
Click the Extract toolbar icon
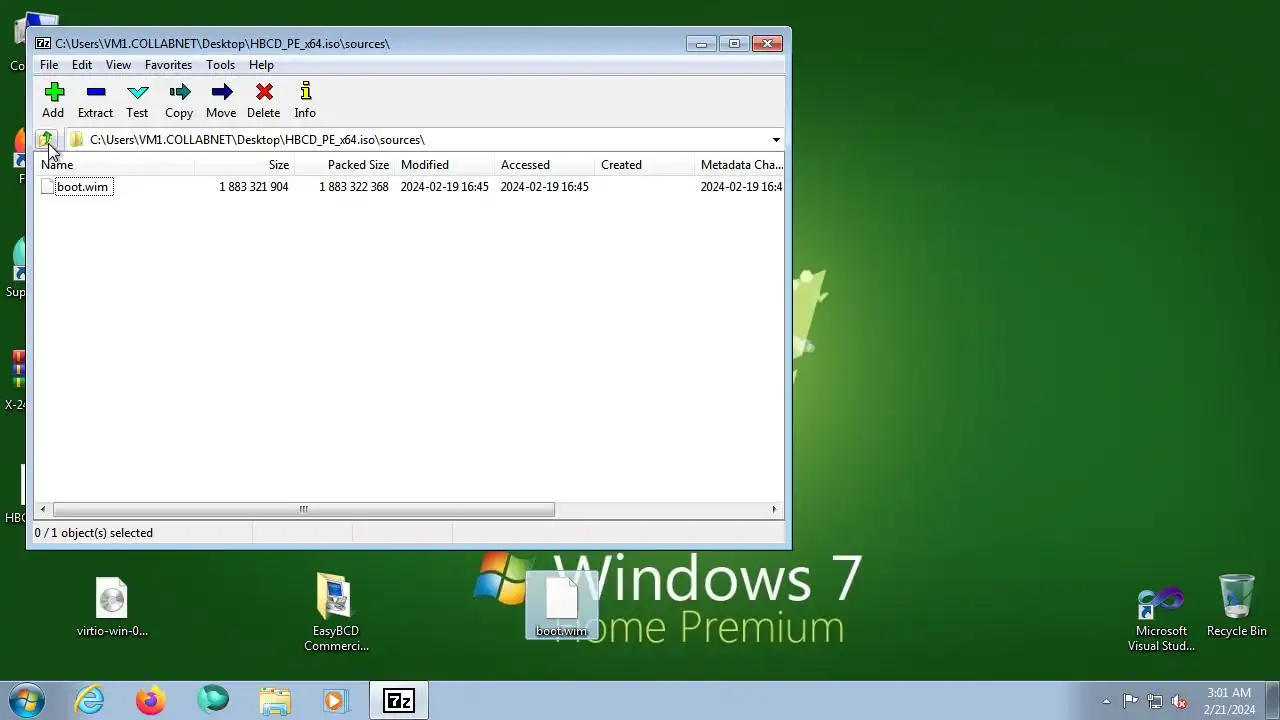pos(95,100)
